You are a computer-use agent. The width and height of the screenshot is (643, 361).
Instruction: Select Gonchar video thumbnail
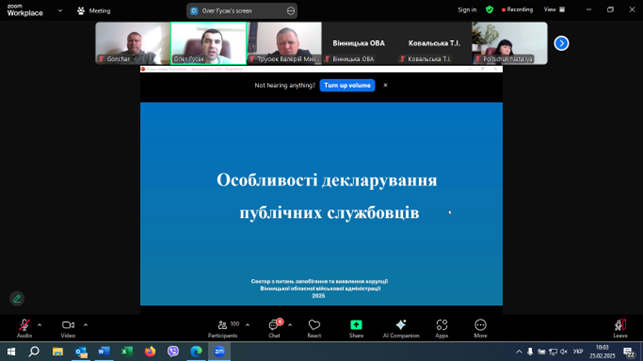pyautogui.click(x=133, y=43)
